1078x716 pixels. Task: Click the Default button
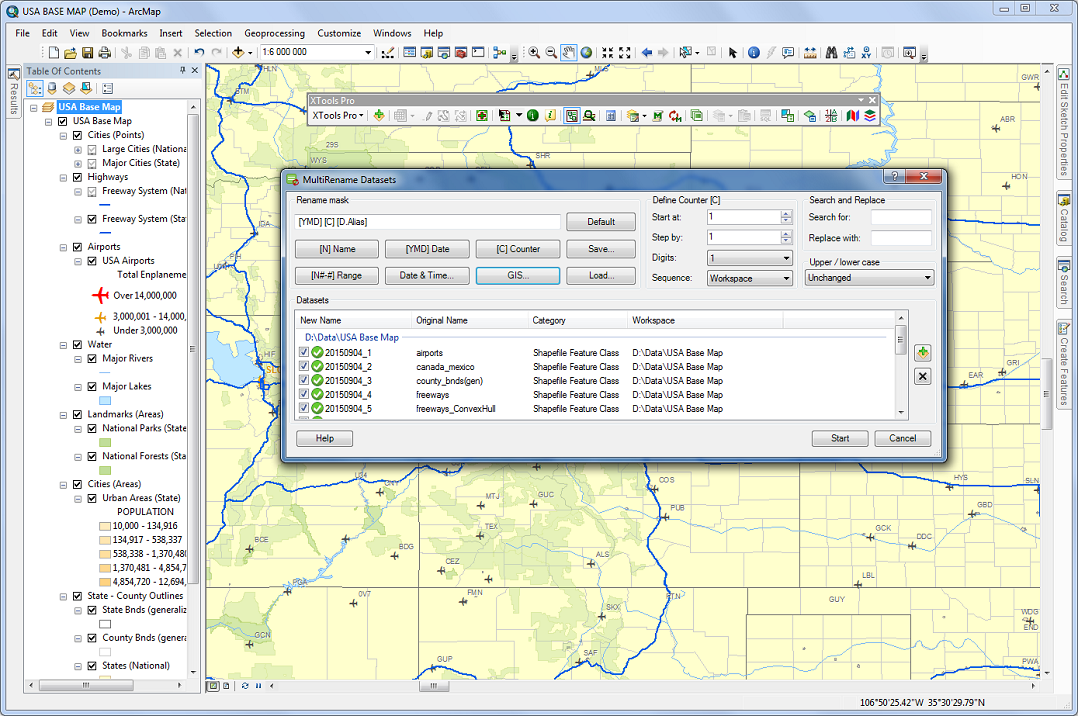click(601, 221)
